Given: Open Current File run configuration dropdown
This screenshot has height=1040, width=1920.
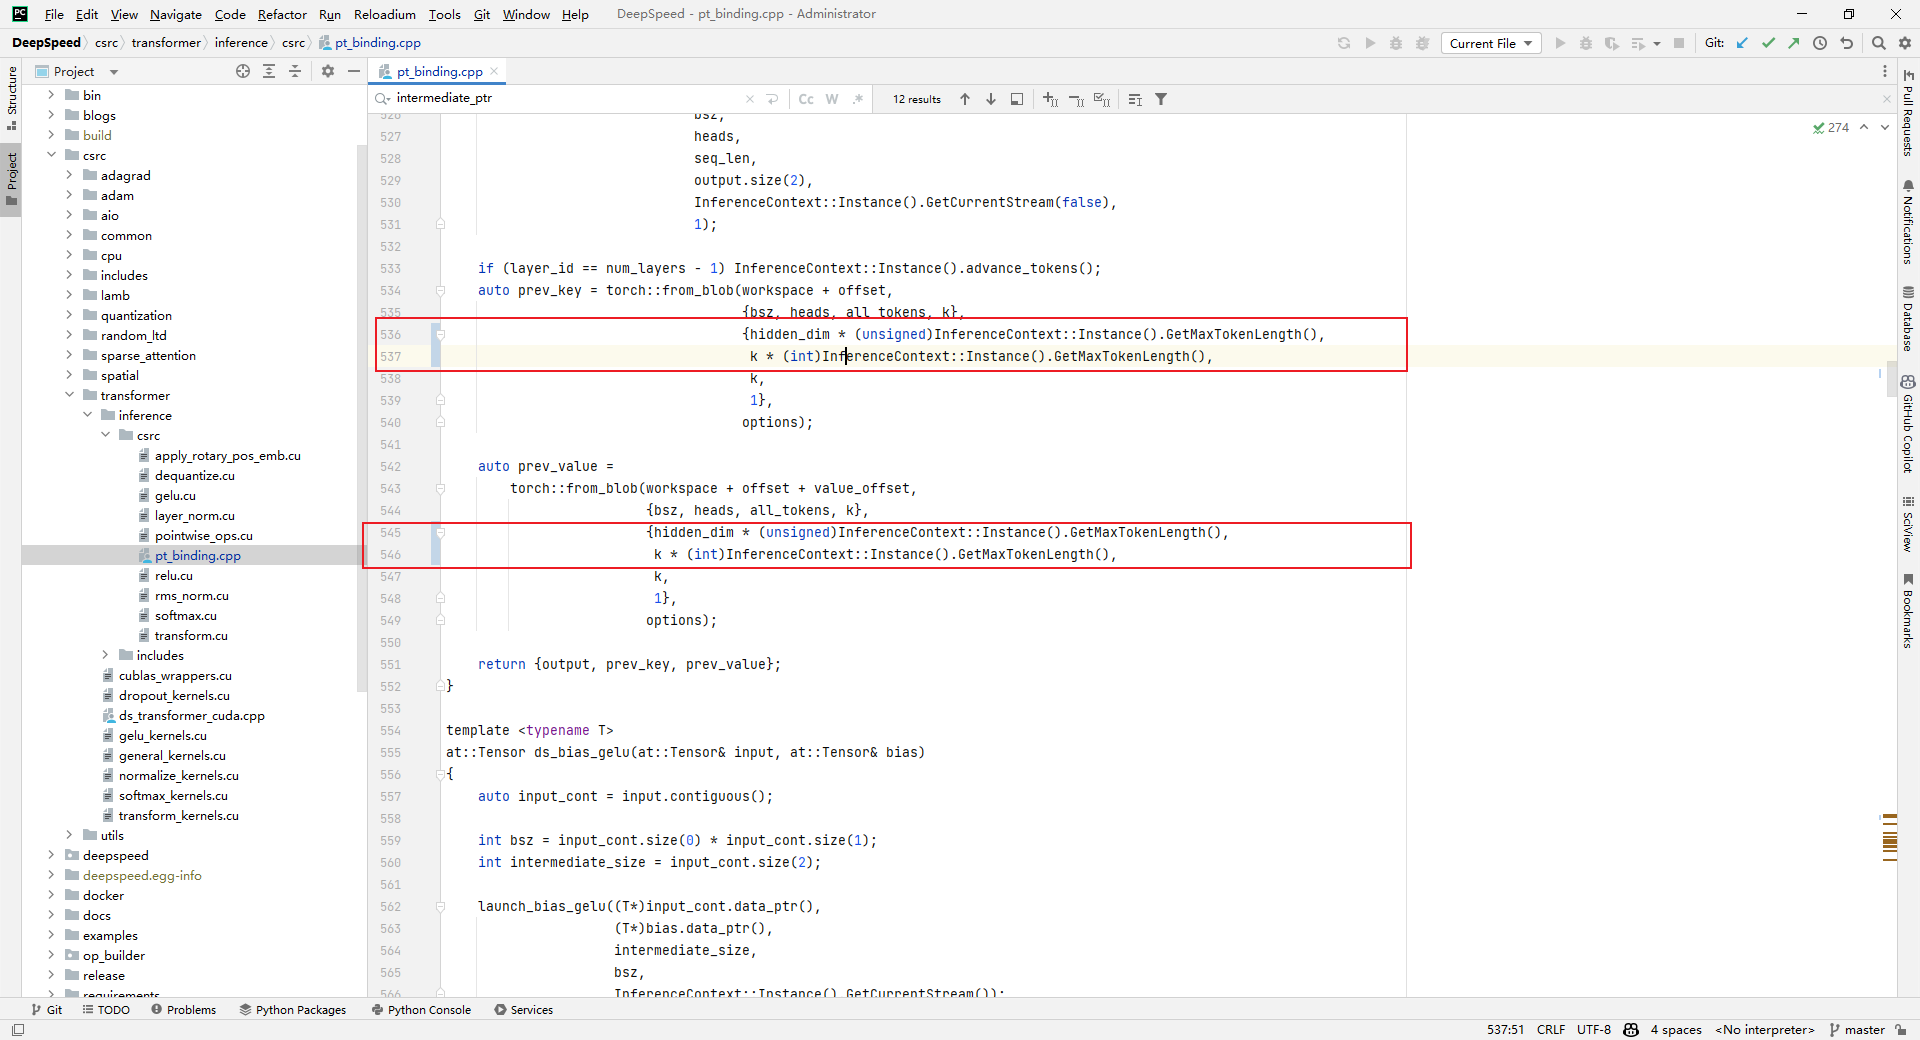Looking at the screenshot, I should point(1490,43).
